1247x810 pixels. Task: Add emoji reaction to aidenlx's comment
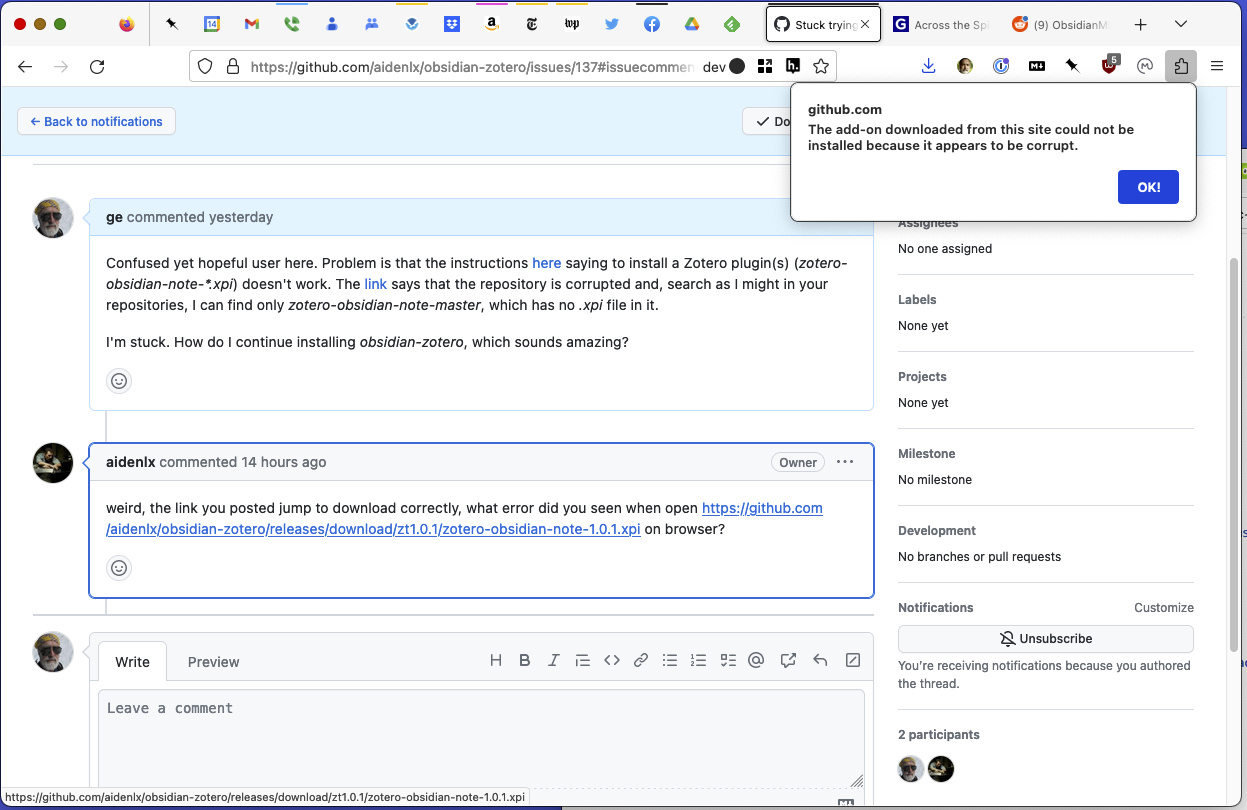point(119,568)
